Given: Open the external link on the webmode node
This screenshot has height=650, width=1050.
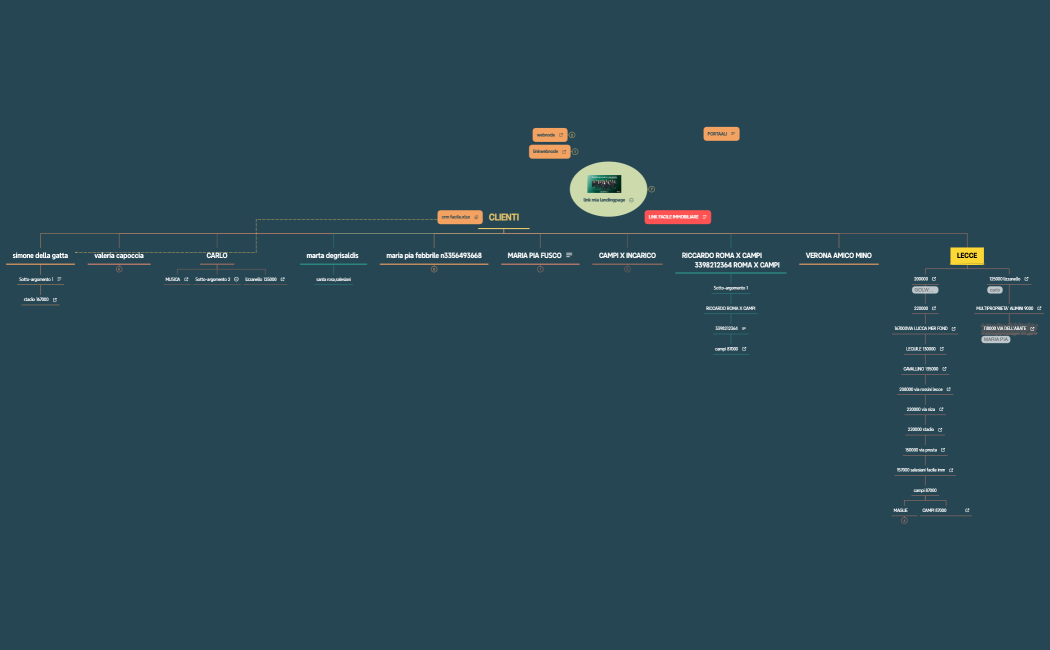Looking at the screenshot, I should 561,135.
